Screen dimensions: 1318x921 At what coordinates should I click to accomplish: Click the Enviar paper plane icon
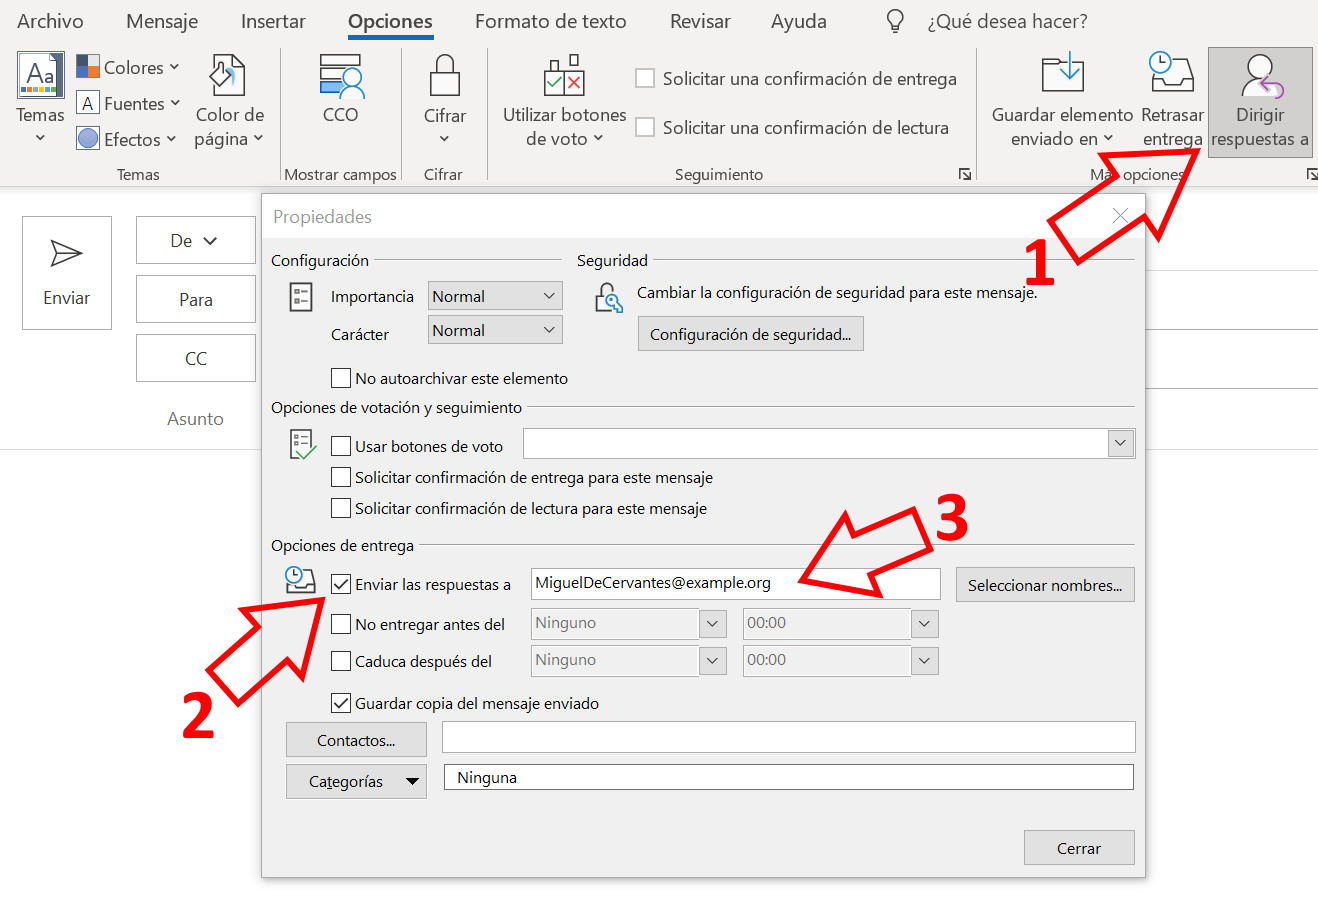coord(66,254)
